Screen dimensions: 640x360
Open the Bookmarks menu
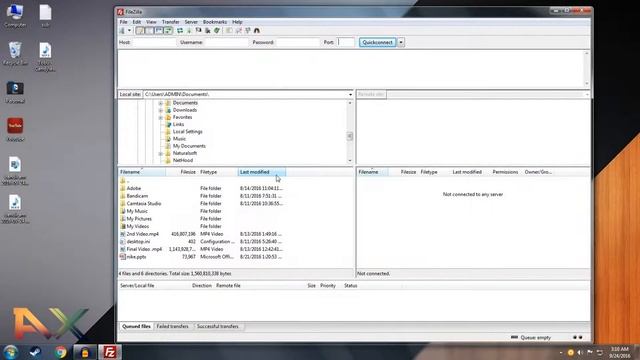215,22
